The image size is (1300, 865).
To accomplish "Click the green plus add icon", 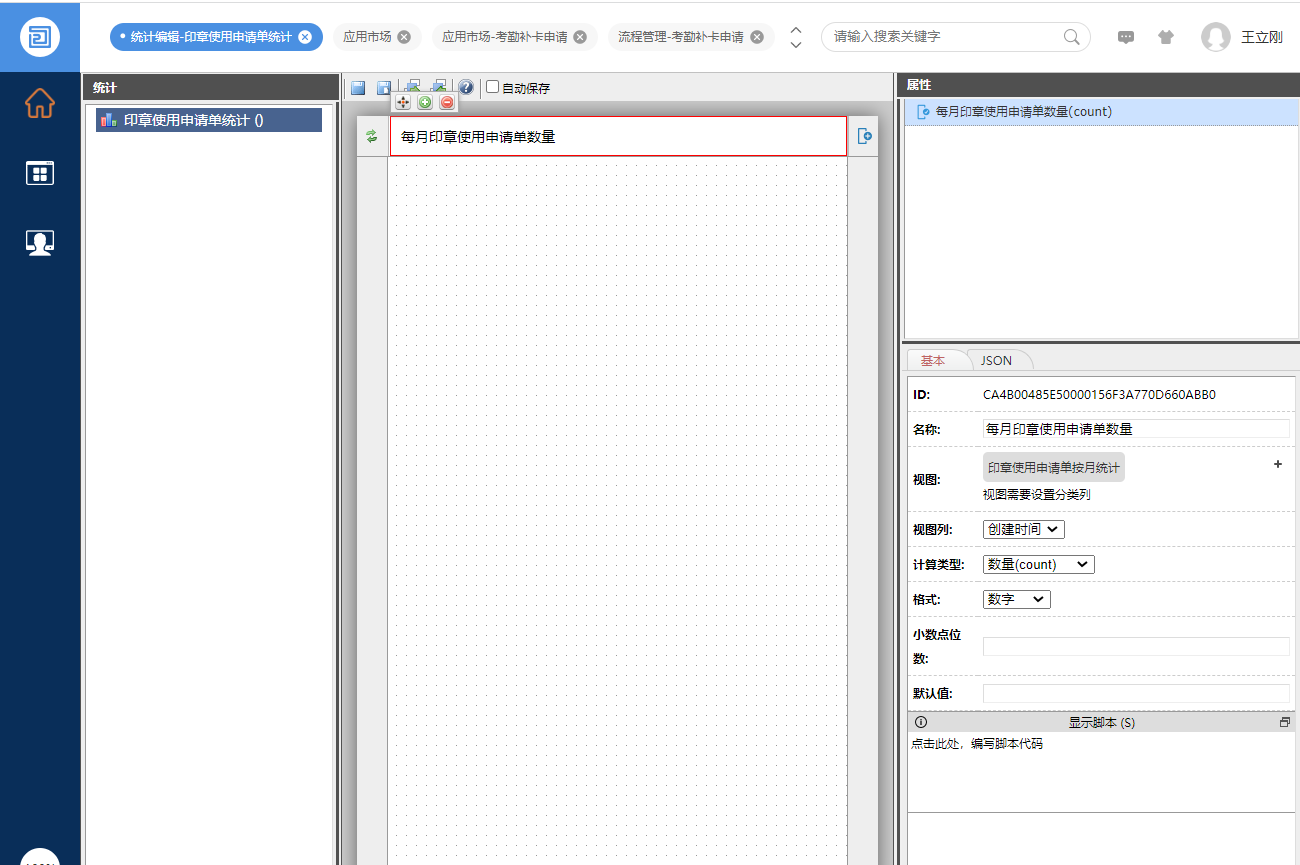I will (425, 102).
